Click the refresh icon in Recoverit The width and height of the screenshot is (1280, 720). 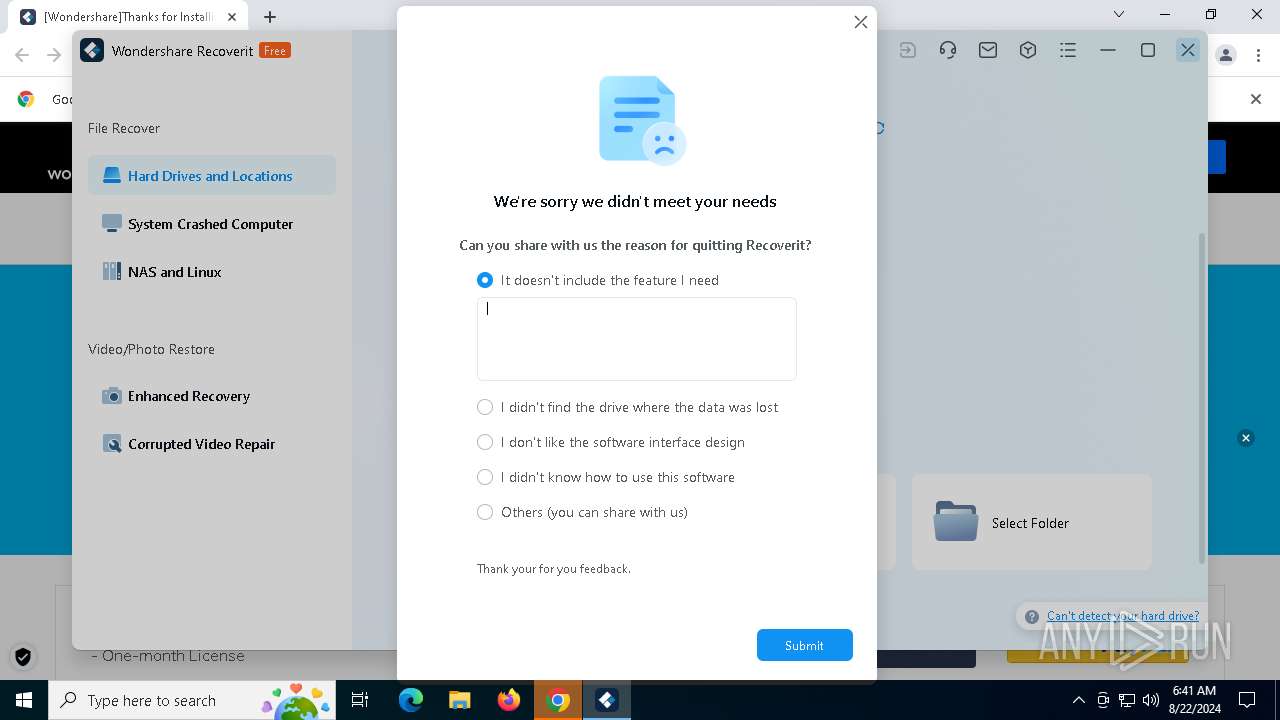coord(880,128)
